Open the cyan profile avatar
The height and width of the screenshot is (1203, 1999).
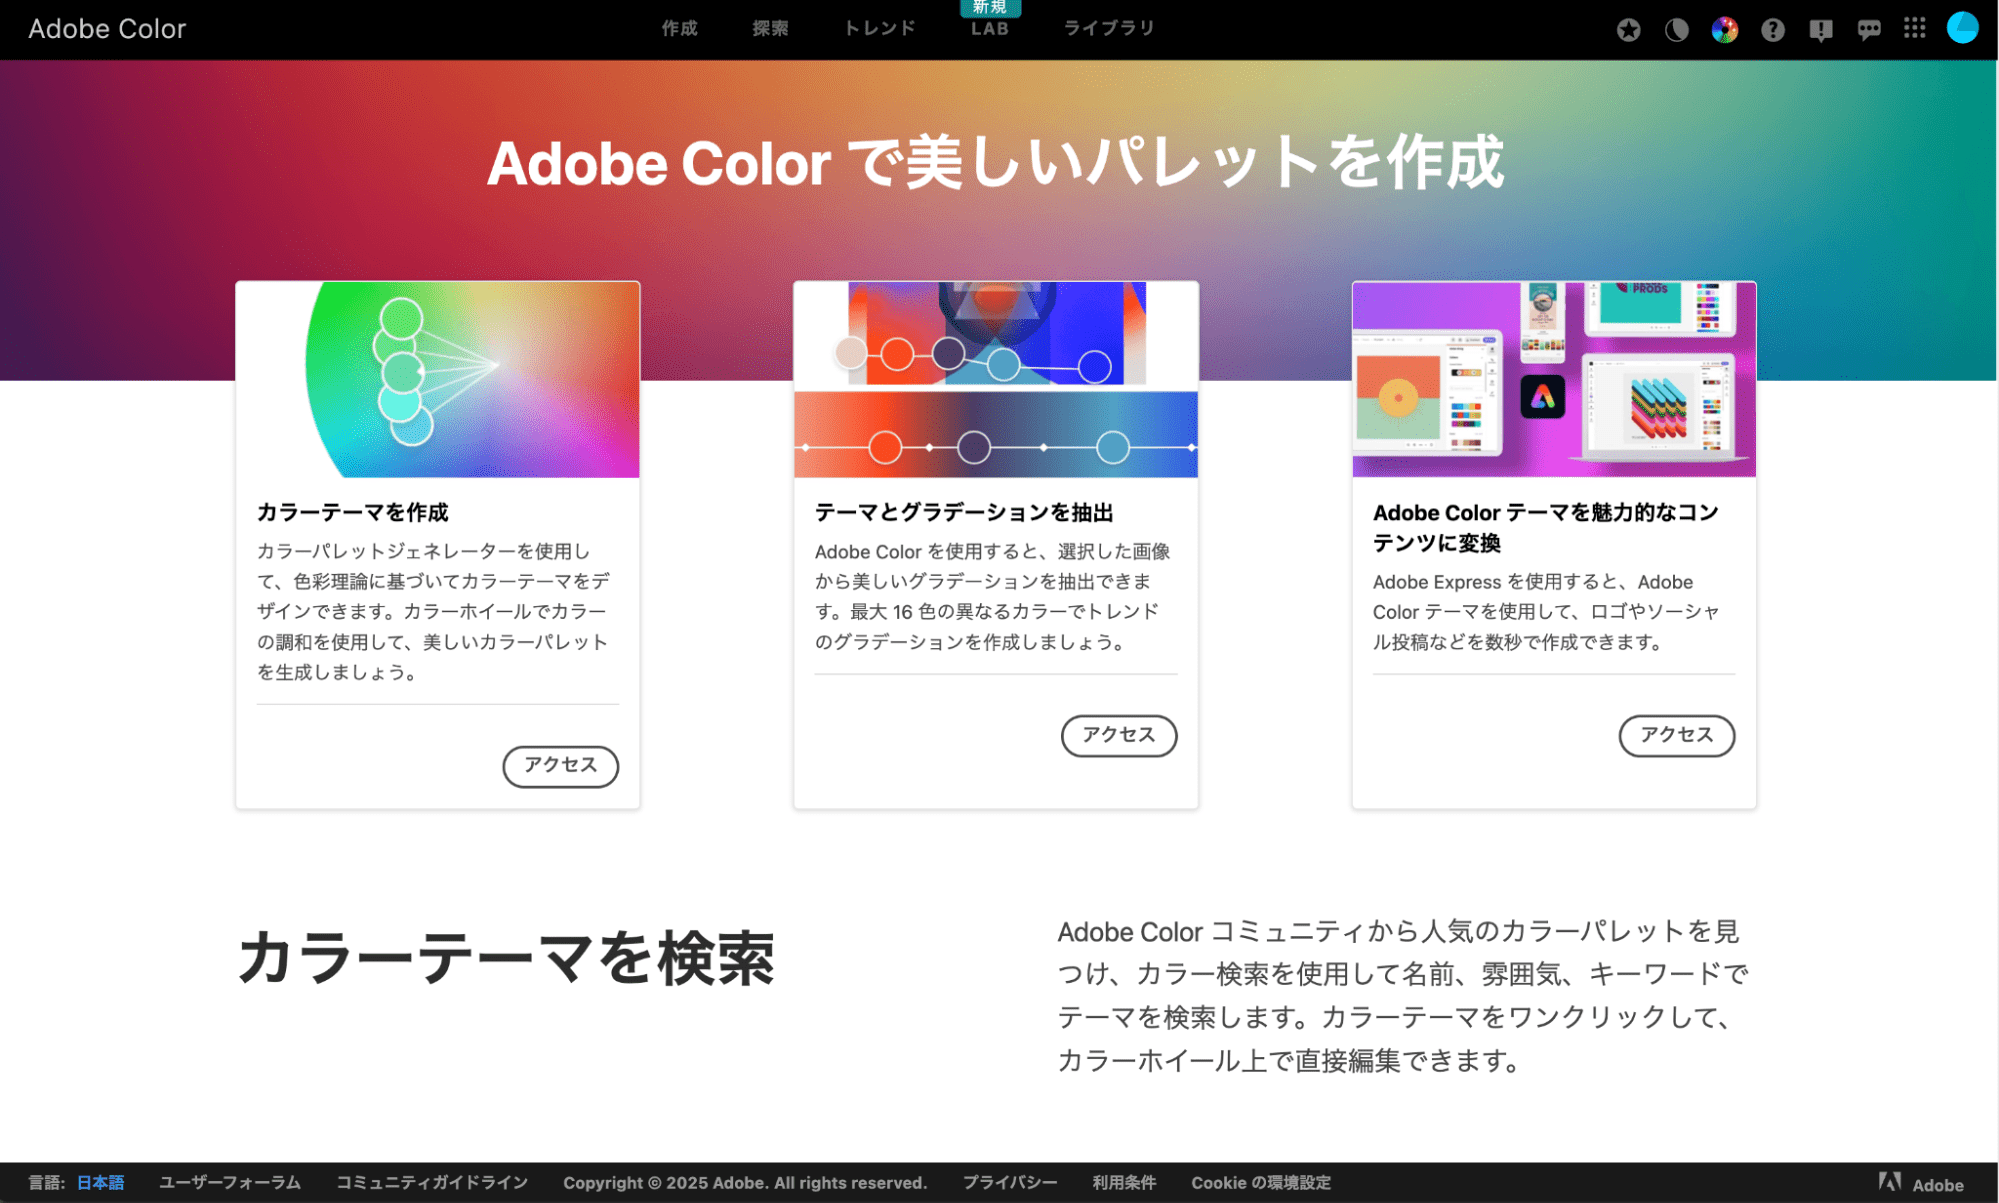pyautogui.click(x=1962, y=28)
